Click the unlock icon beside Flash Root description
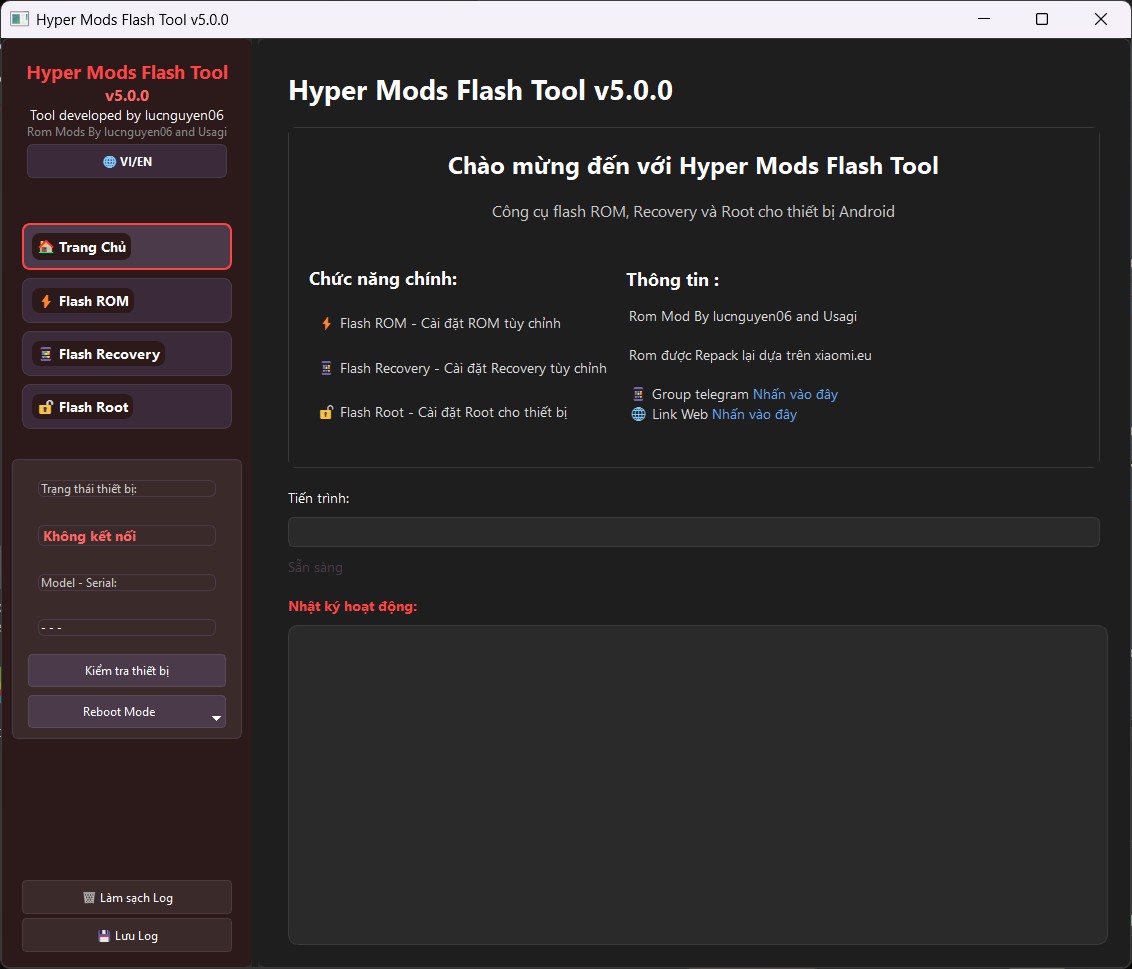 tap(325, 411)
